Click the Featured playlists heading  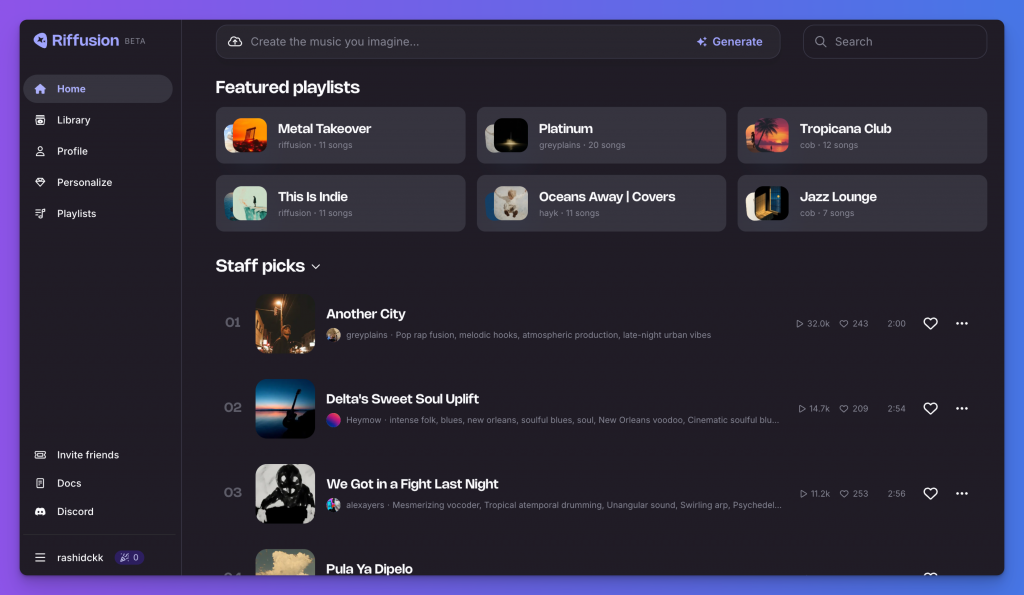(x=287, y=87)
